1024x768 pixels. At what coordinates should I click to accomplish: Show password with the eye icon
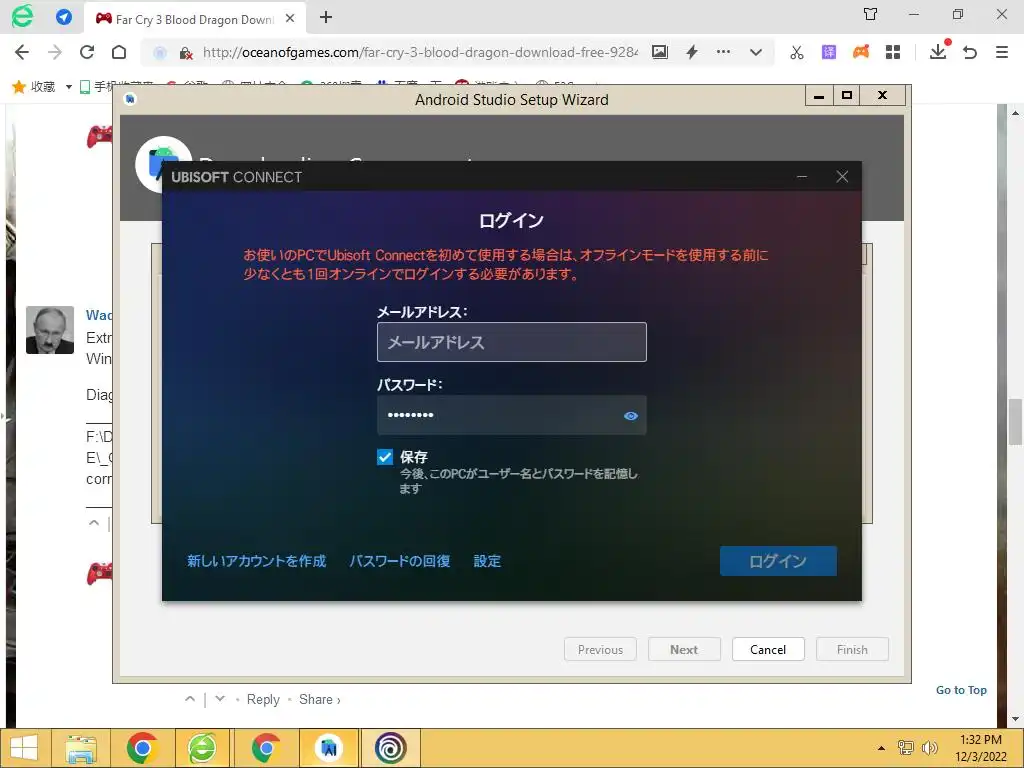point(630,415)
